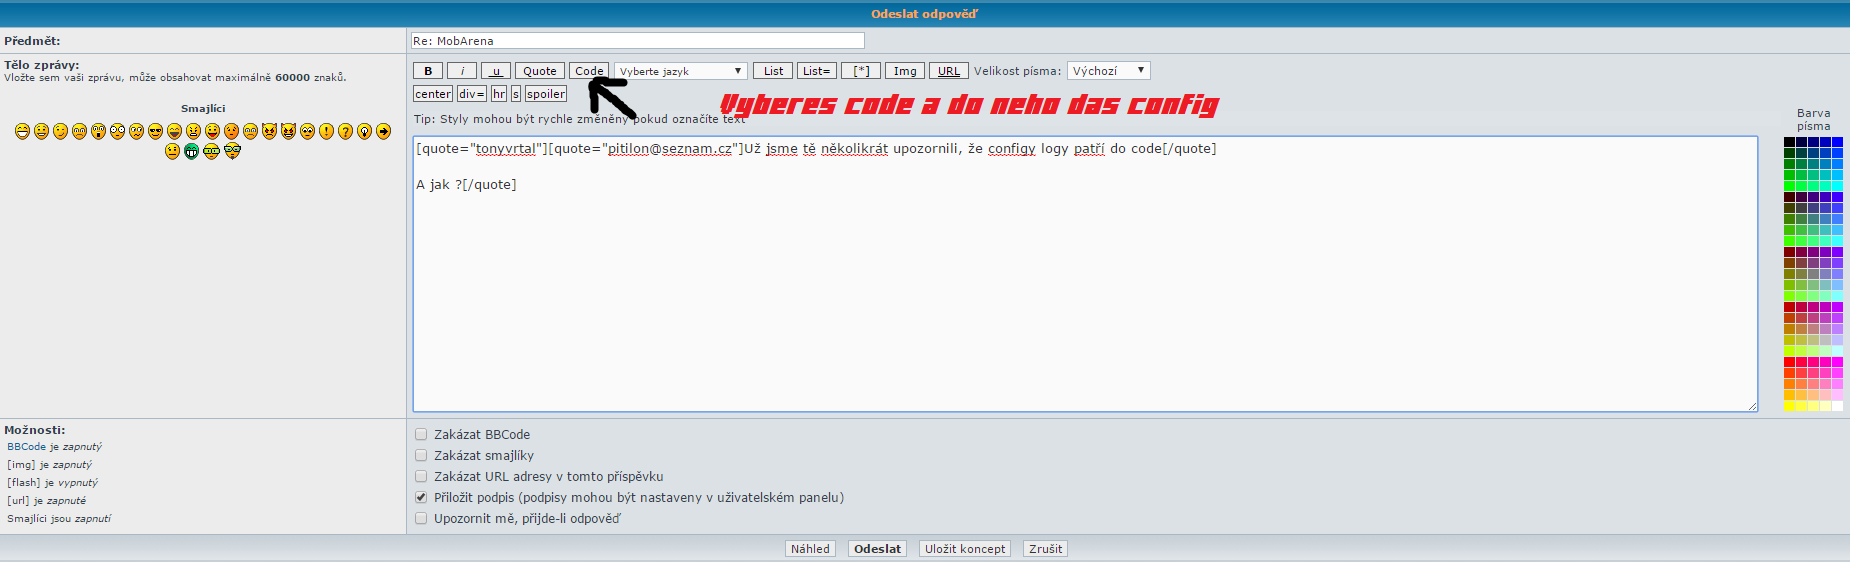Screen dimensions: 1850x562
Task: Insert the exclamation mark smiley
Action: 326,131
